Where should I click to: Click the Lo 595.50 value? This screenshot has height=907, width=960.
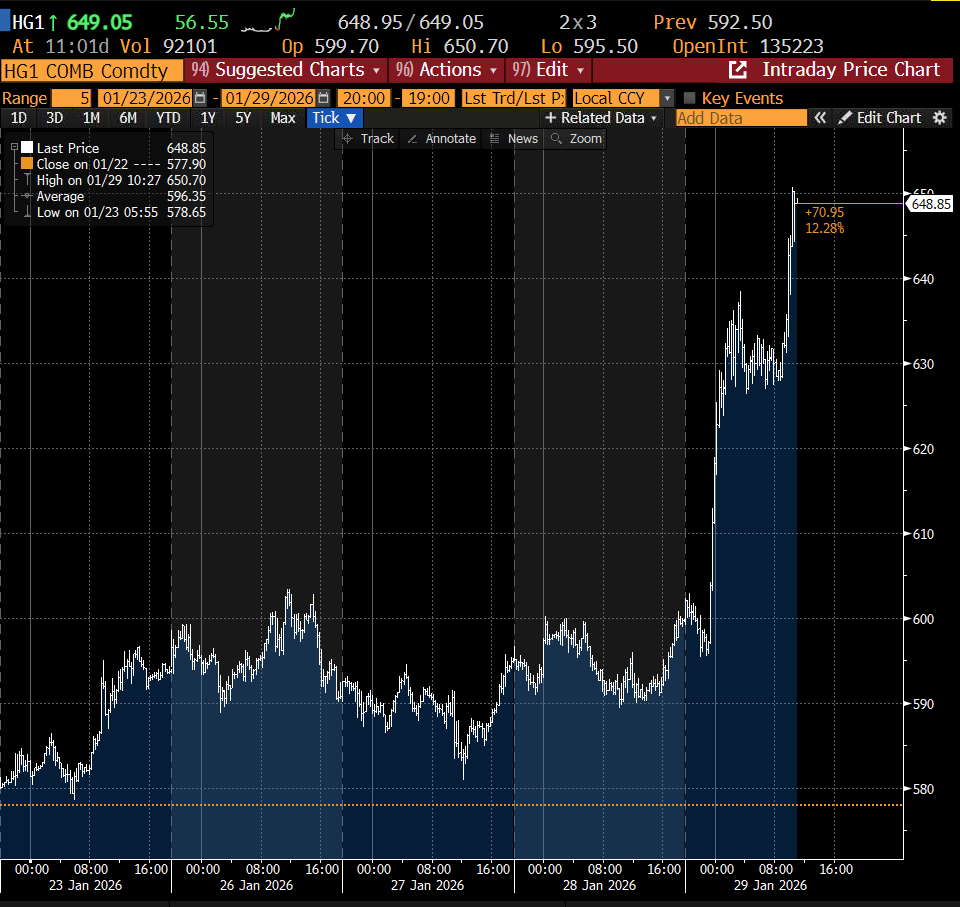click(x=589, y=47)
